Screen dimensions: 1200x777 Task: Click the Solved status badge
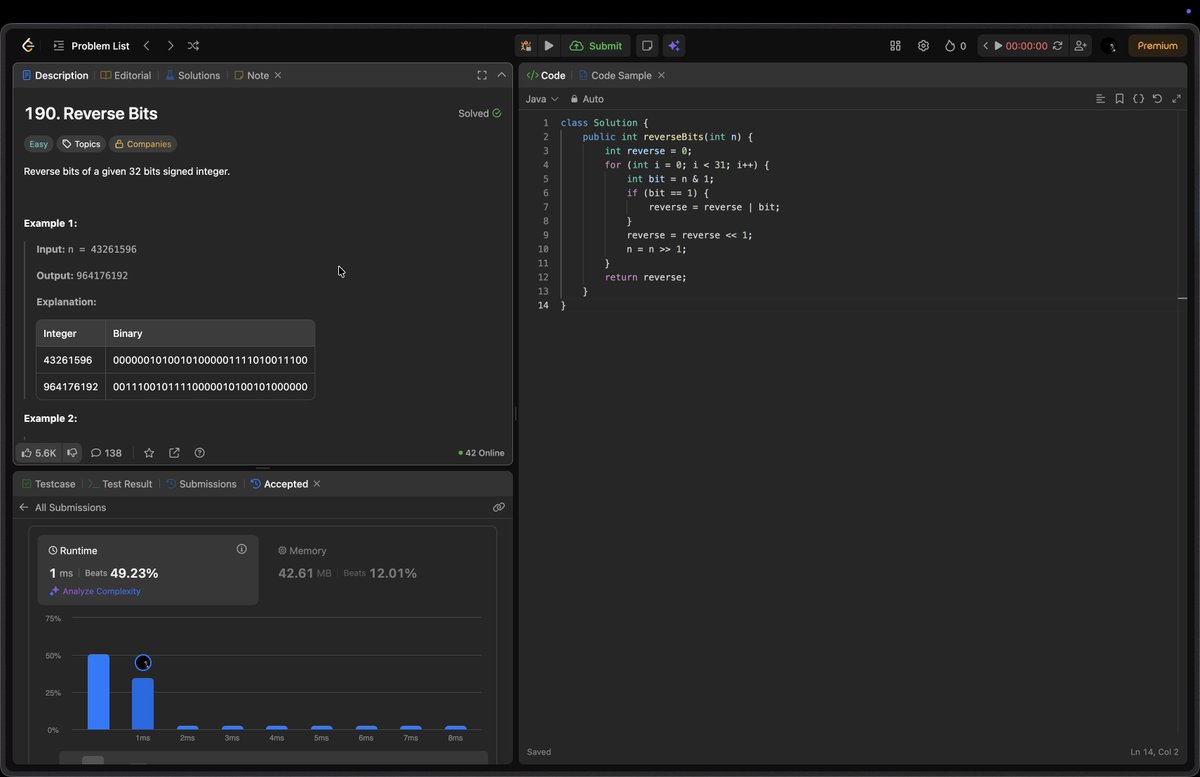tap(479, 114)
